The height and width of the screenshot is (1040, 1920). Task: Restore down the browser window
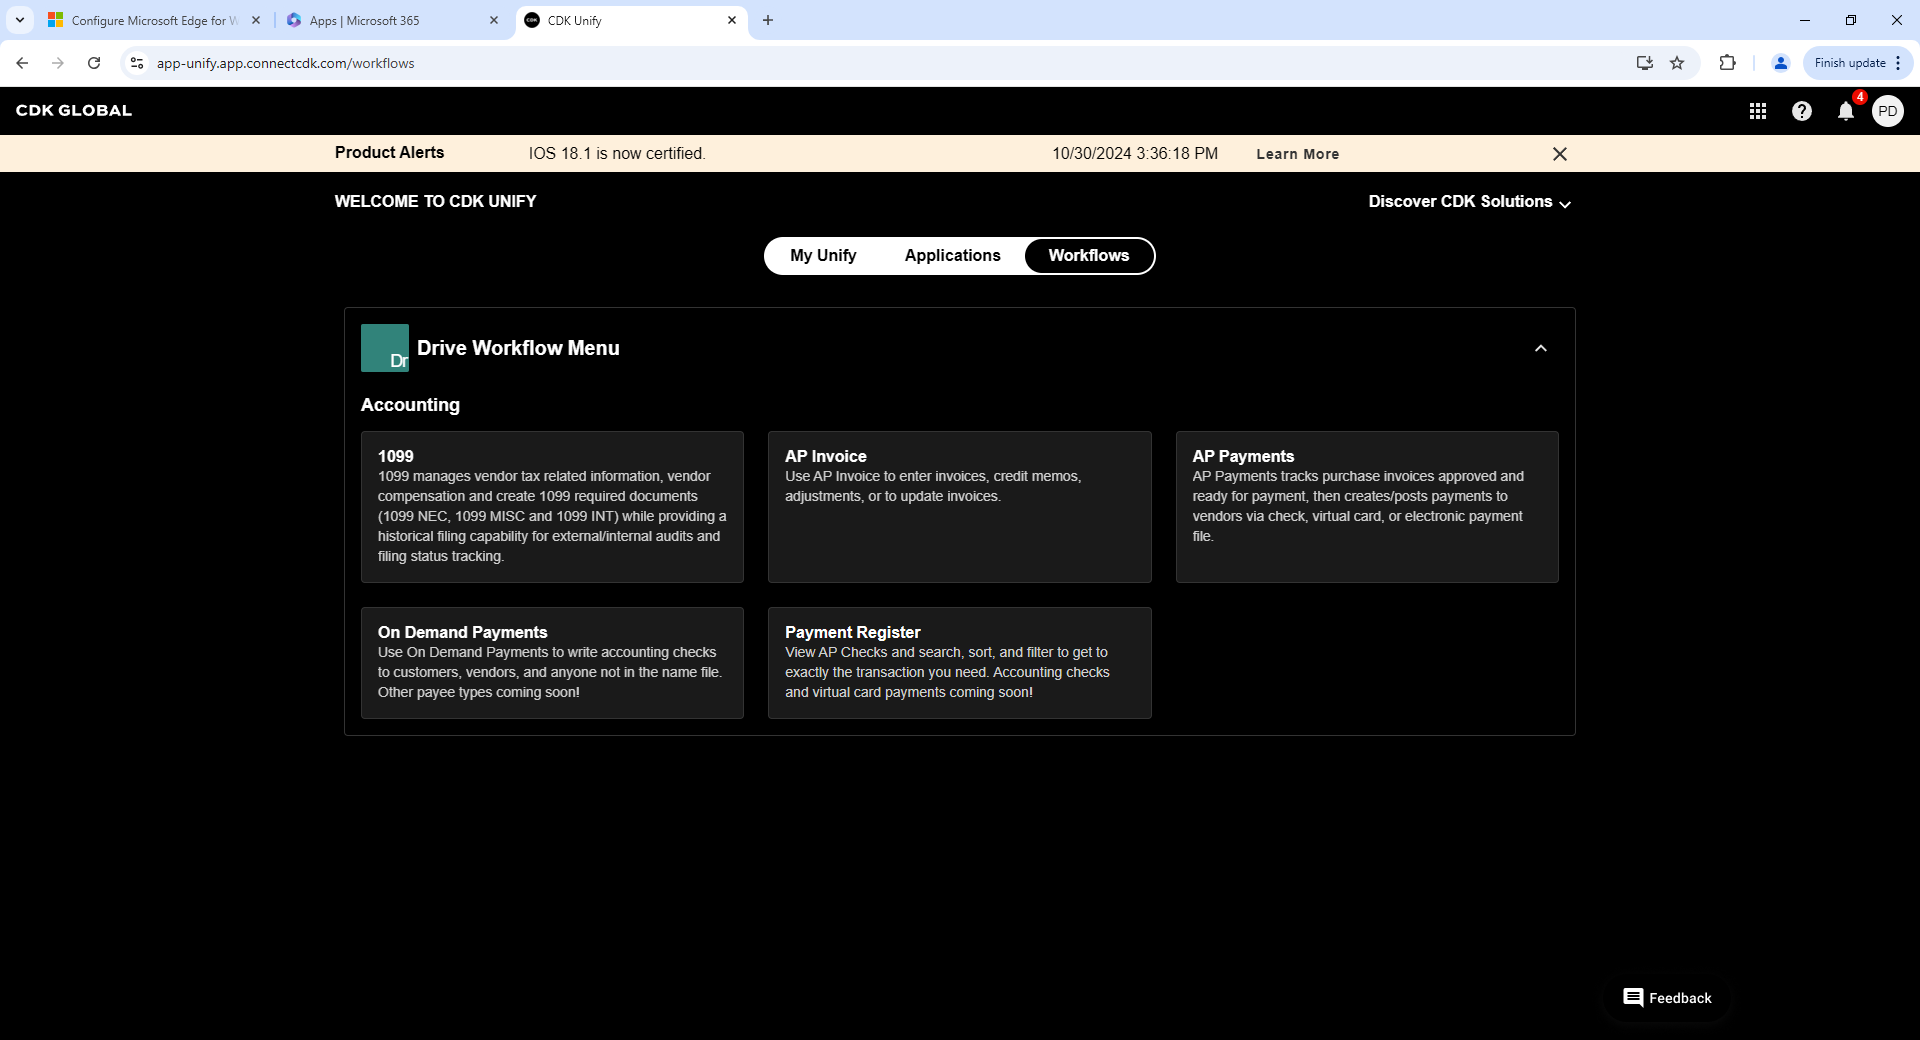(x=1851, y=20)
